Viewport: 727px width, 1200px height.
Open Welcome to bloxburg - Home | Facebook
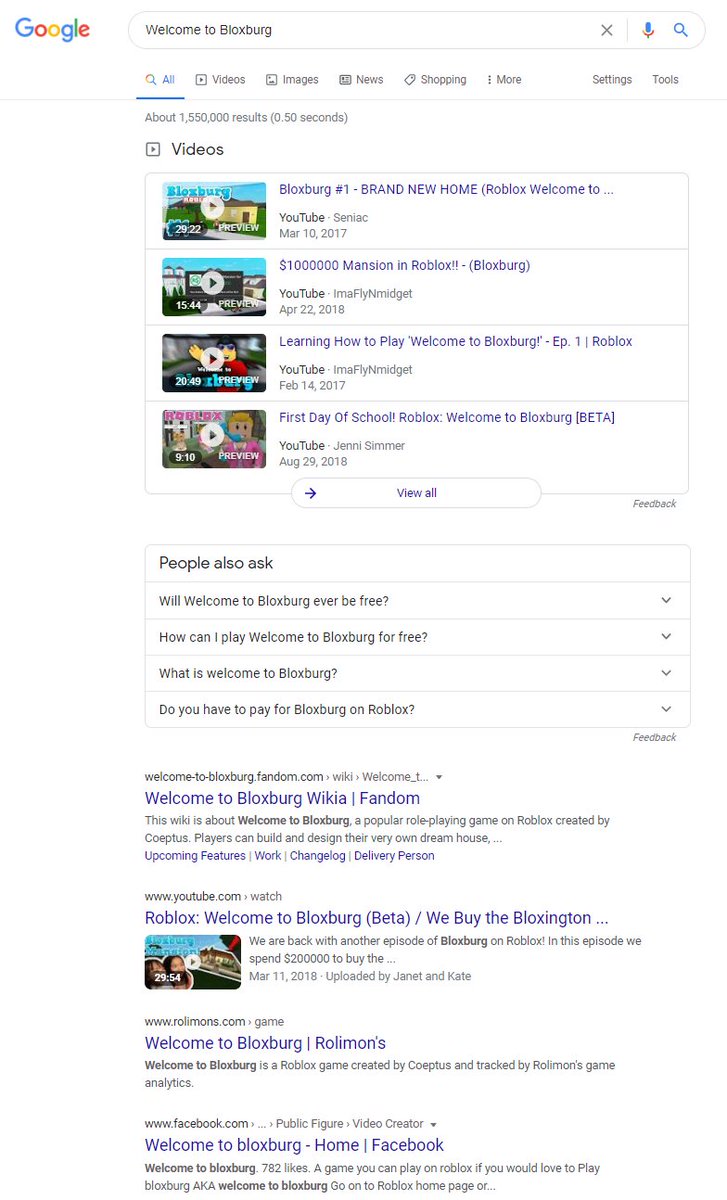coord(294,1145)
